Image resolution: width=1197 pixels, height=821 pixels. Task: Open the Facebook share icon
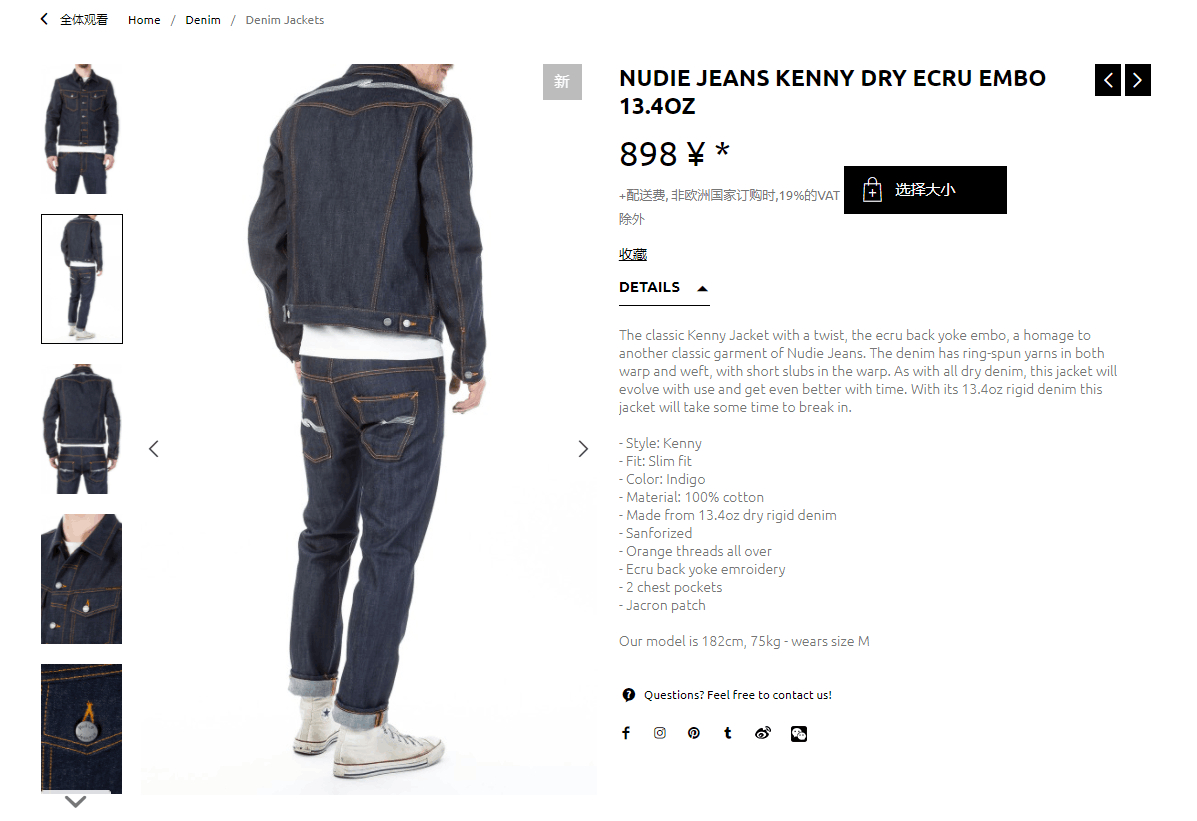[x=626, y=733]
